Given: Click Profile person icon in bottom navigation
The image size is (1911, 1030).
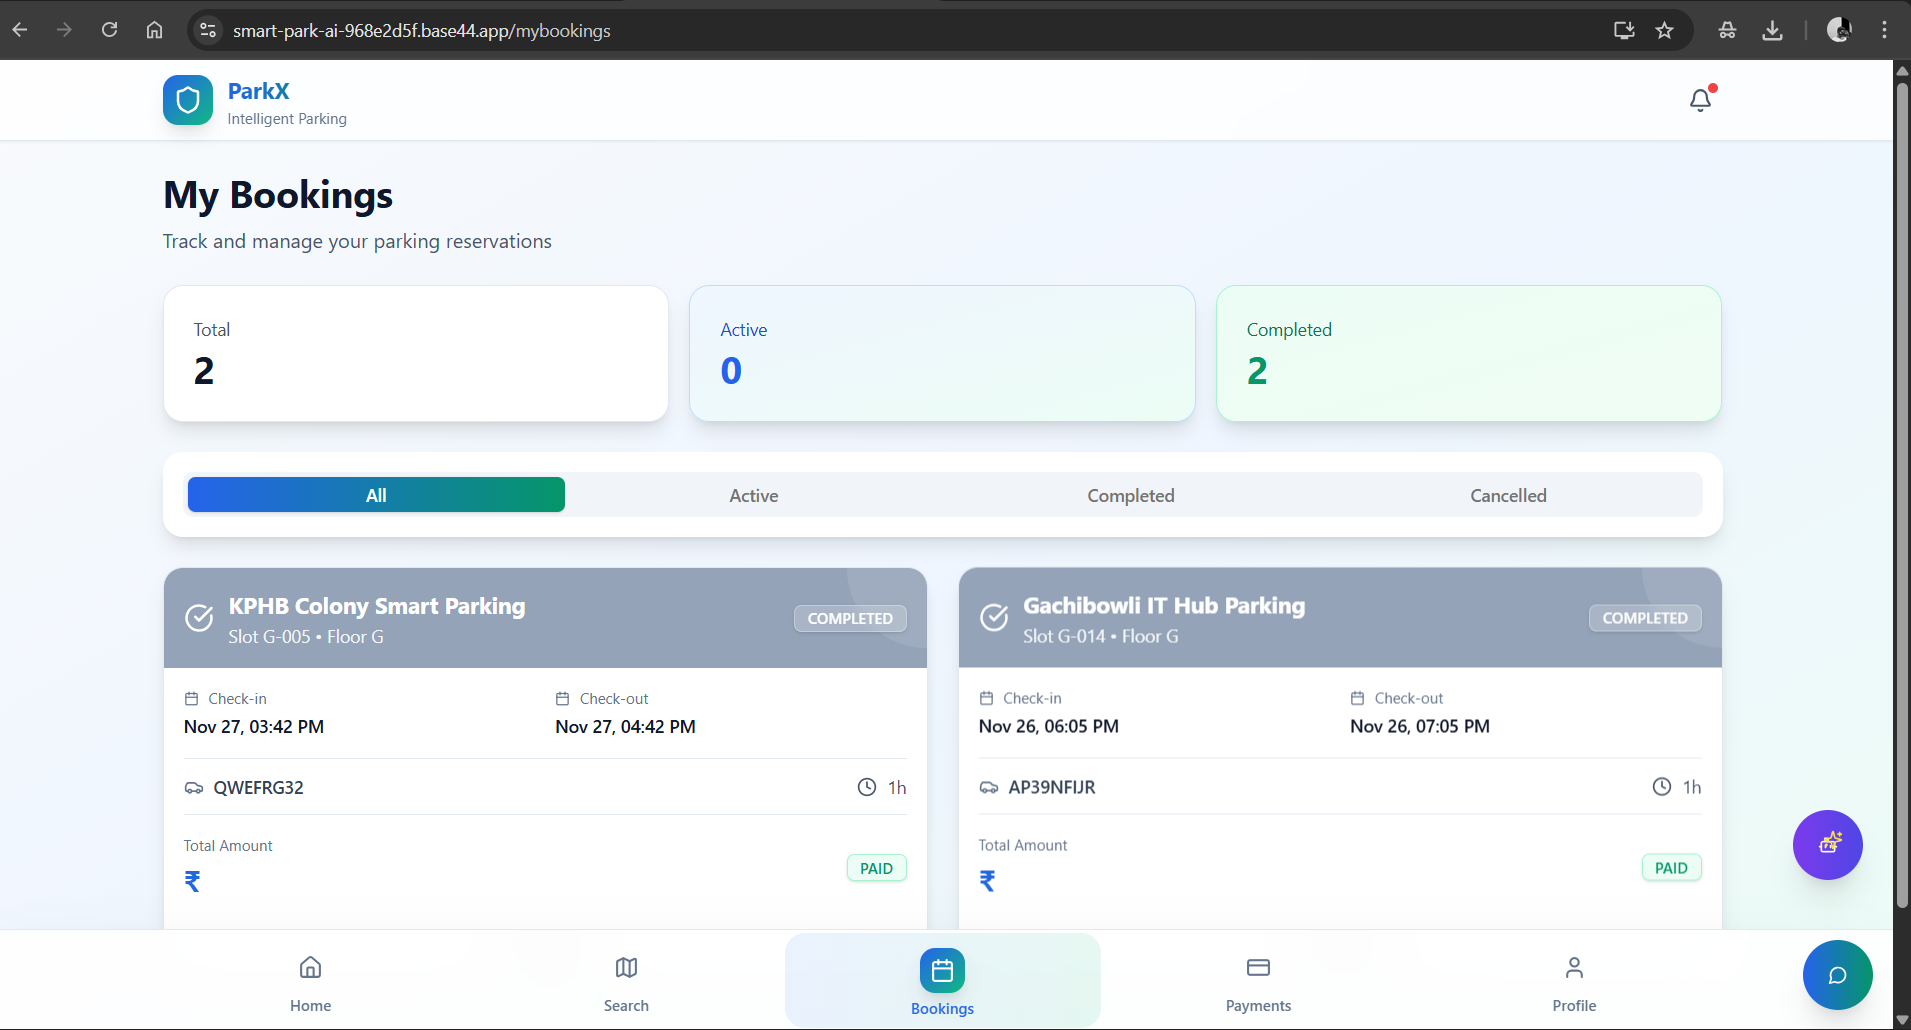Looking at the screenshot, I should point(1574,967).
